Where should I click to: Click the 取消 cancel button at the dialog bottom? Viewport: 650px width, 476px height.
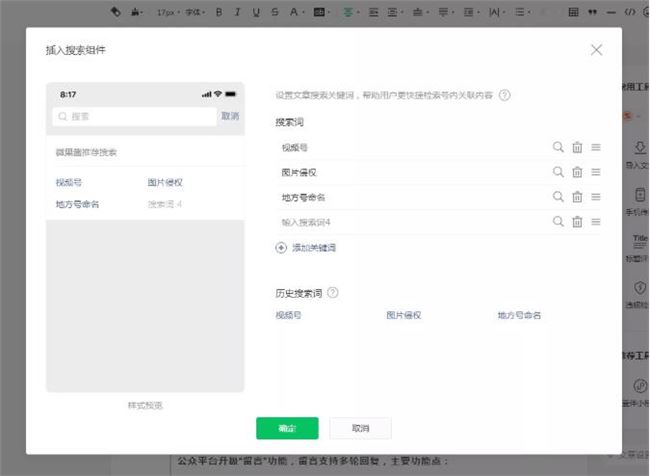(360, 428)
